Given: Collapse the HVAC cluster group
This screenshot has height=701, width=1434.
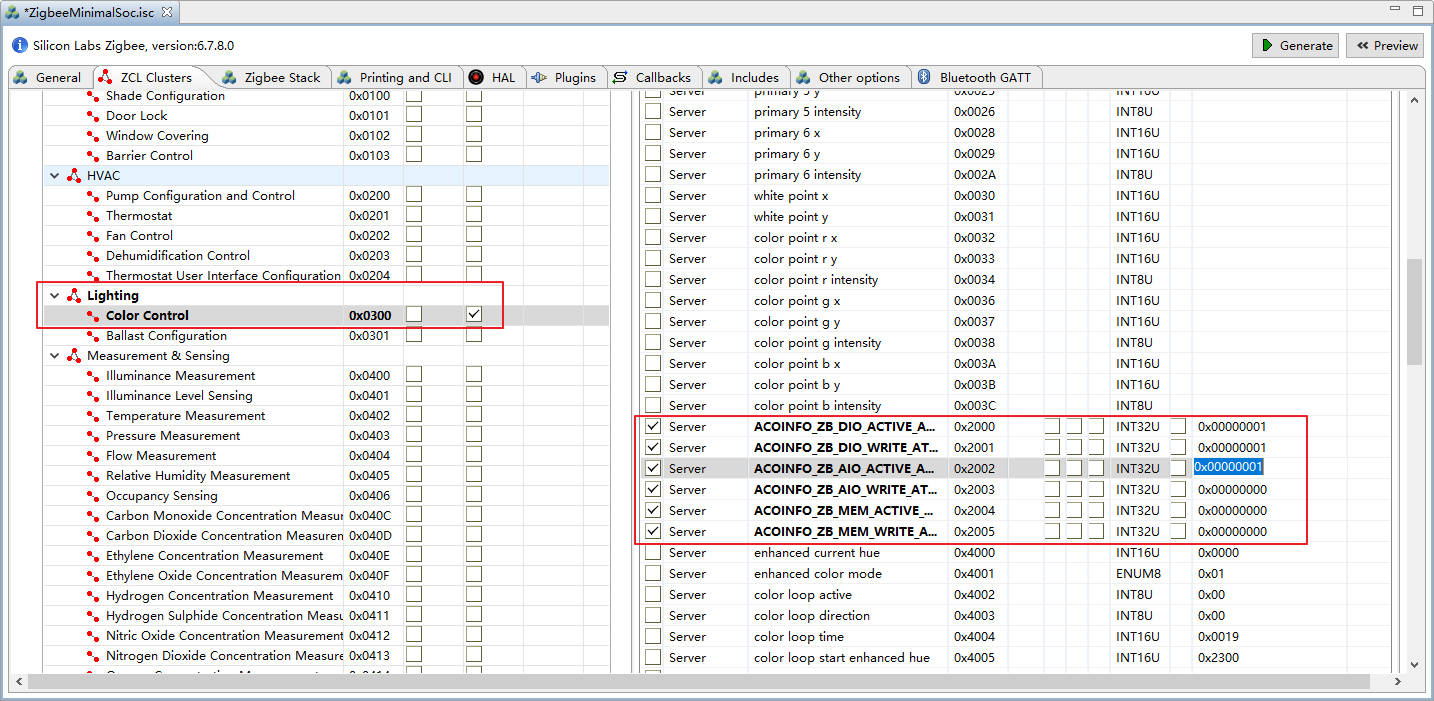Looking at the screenshot, I should tap(55, 176).
